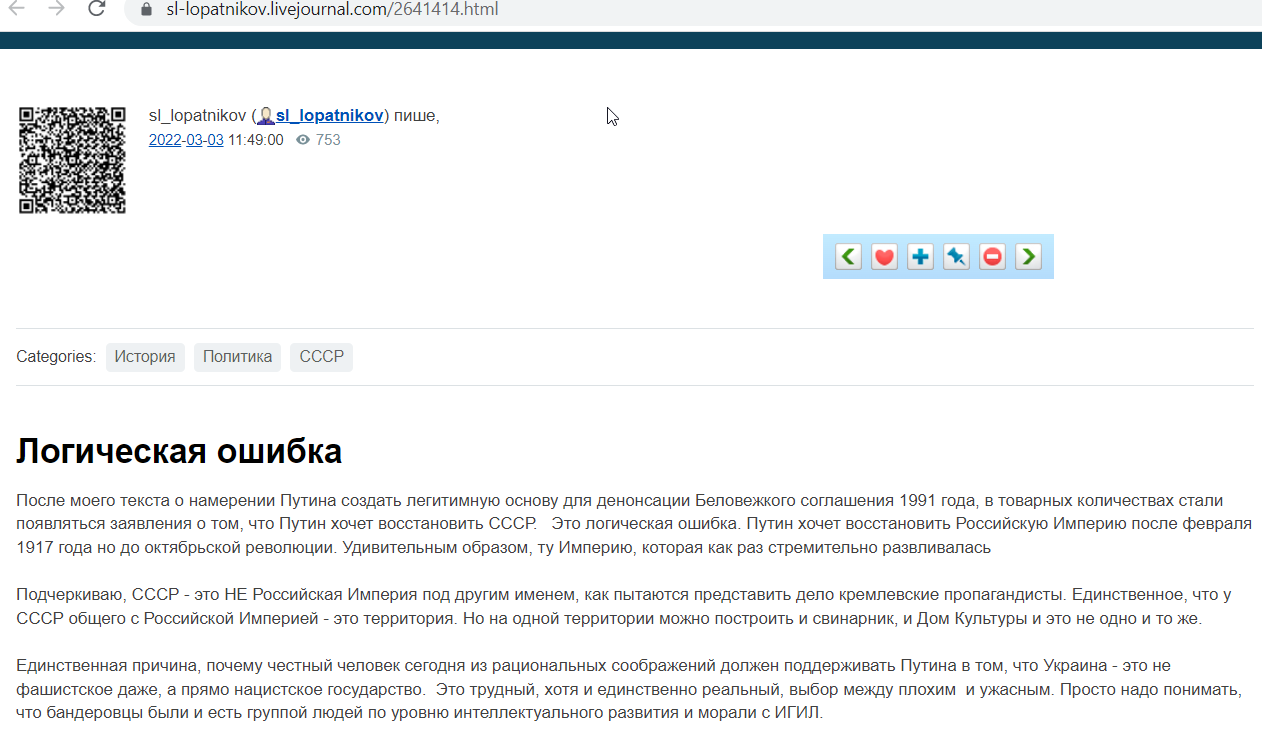This screenshot has width=1262, height=735.
Task: Click the blue plus add icon
Action: pyautogui.click(x=920, y=257)
